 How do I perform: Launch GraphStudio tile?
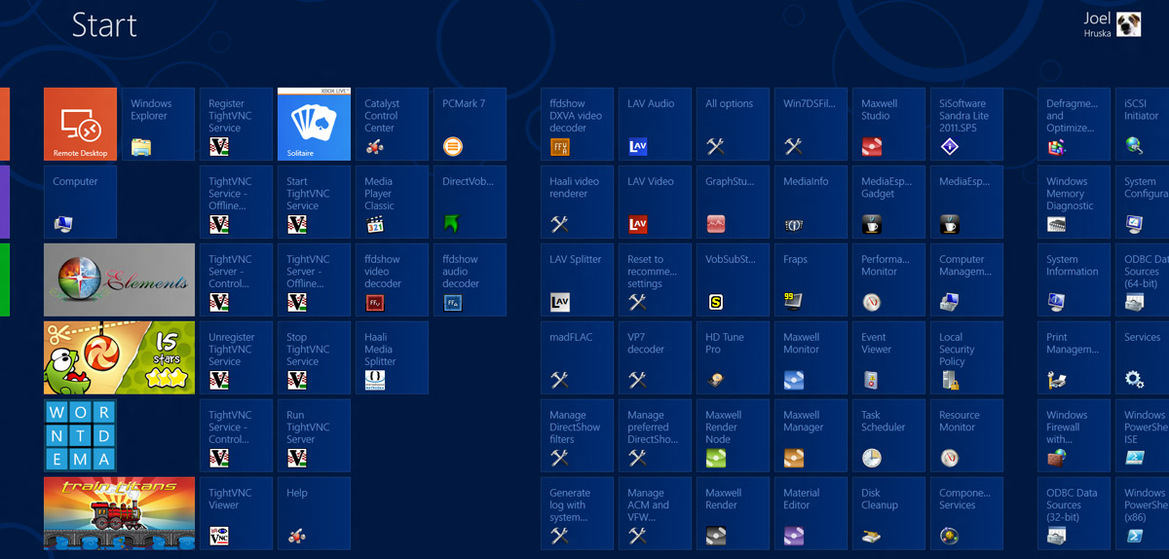click(733, 202)
